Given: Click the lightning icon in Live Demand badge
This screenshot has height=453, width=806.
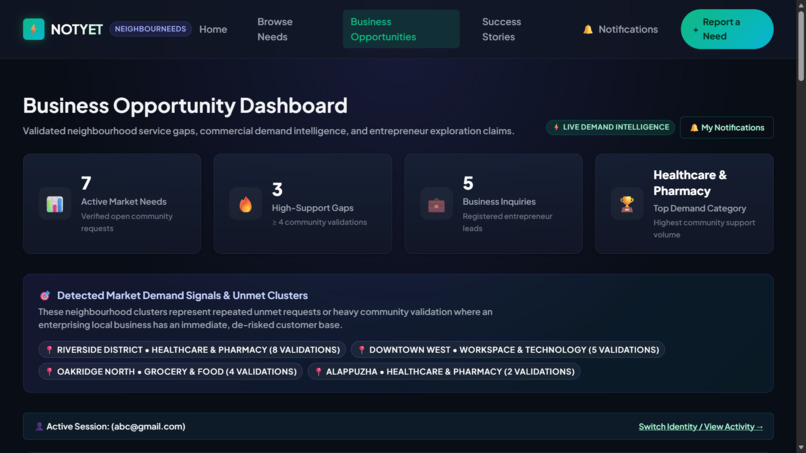Looking at the screenshot, I should [x=556, y=127].
